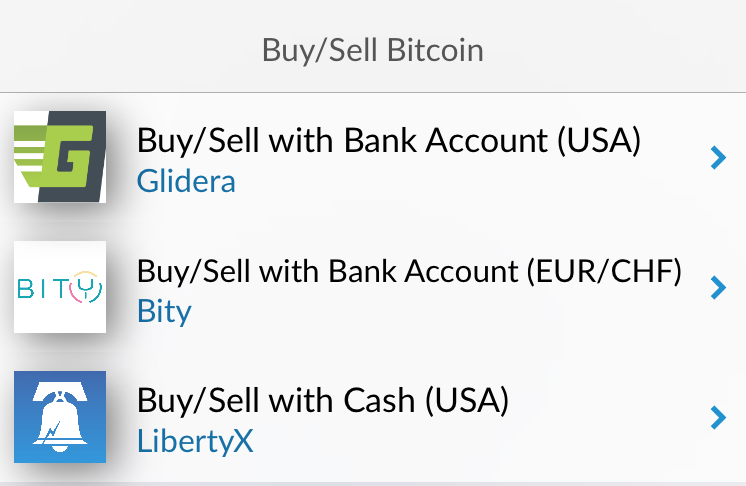Click the Glidera provider name link

click(186, 181)
